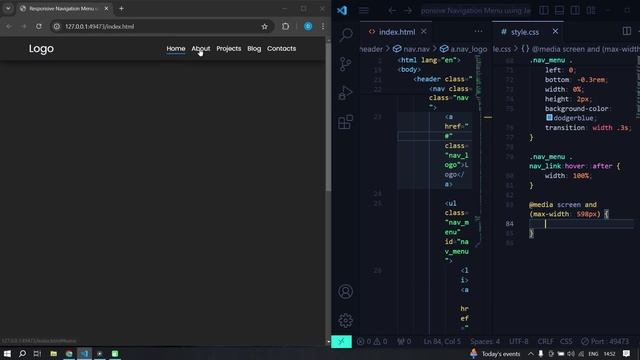640x360 pixels.
Task: Reload the browser page
Action: [38, 27]
